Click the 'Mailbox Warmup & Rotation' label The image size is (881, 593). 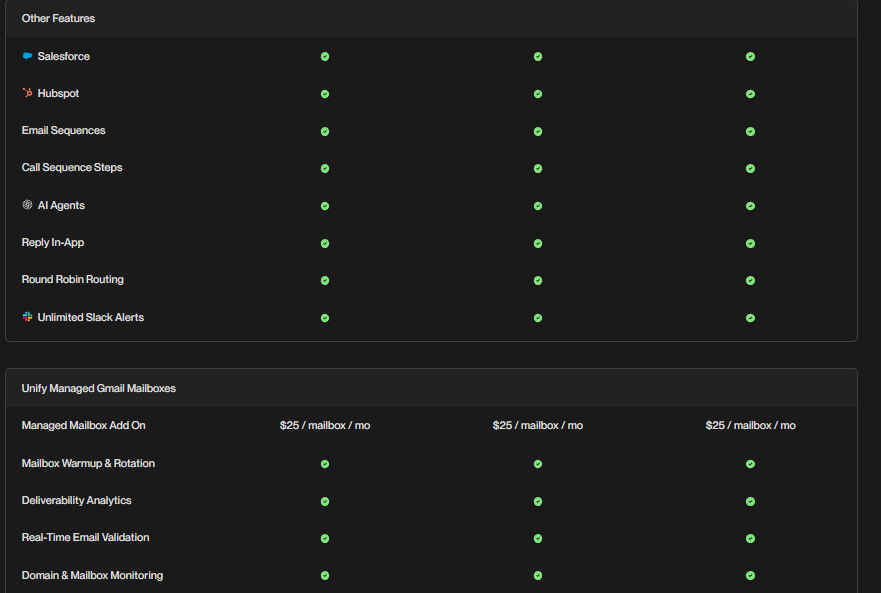tap(88, 463)
